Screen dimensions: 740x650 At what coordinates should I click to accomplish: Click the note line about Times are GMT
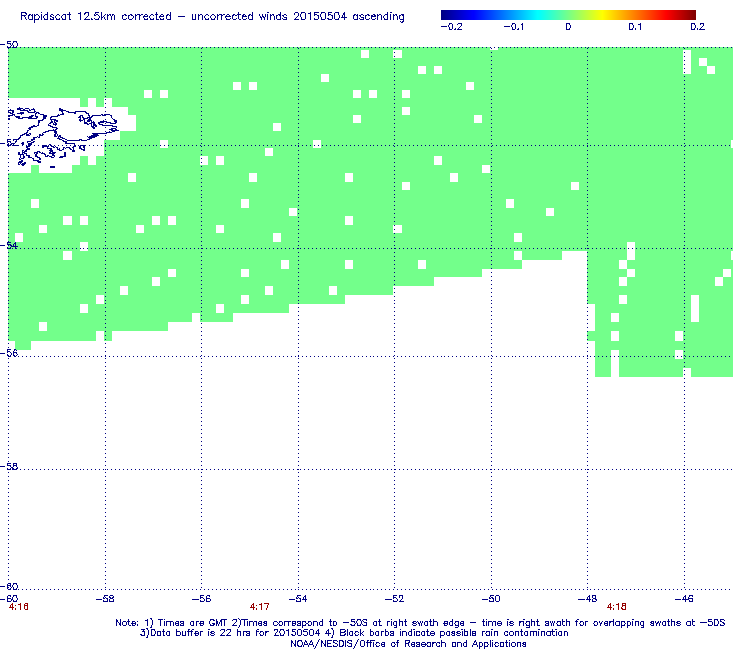(x=420, y=623)
